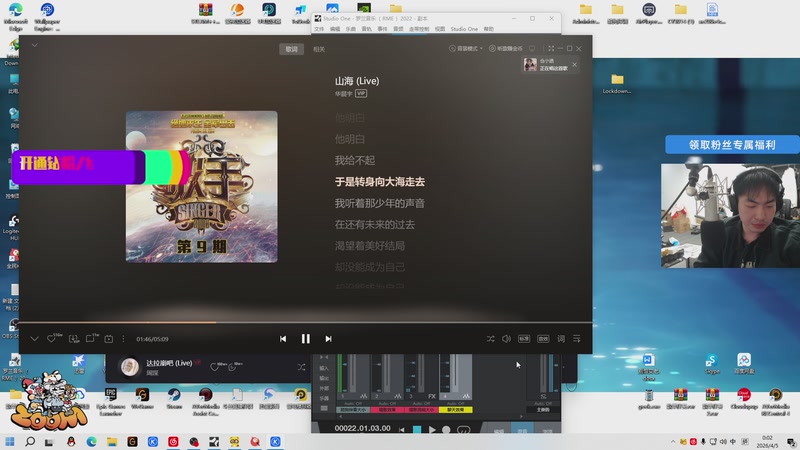Viewport: 800px width, 450px height.
Task: Click the Stop button in Studio One transport
Action: pos(417,430)
